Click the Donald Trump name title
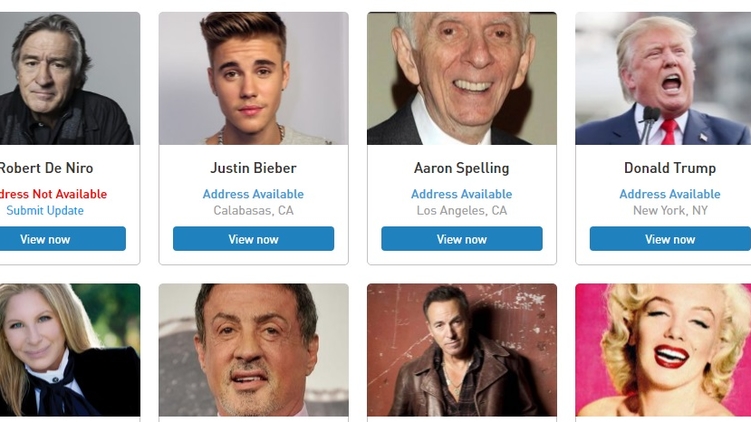This screenshot has height=422, width=751. pos(669,168)
